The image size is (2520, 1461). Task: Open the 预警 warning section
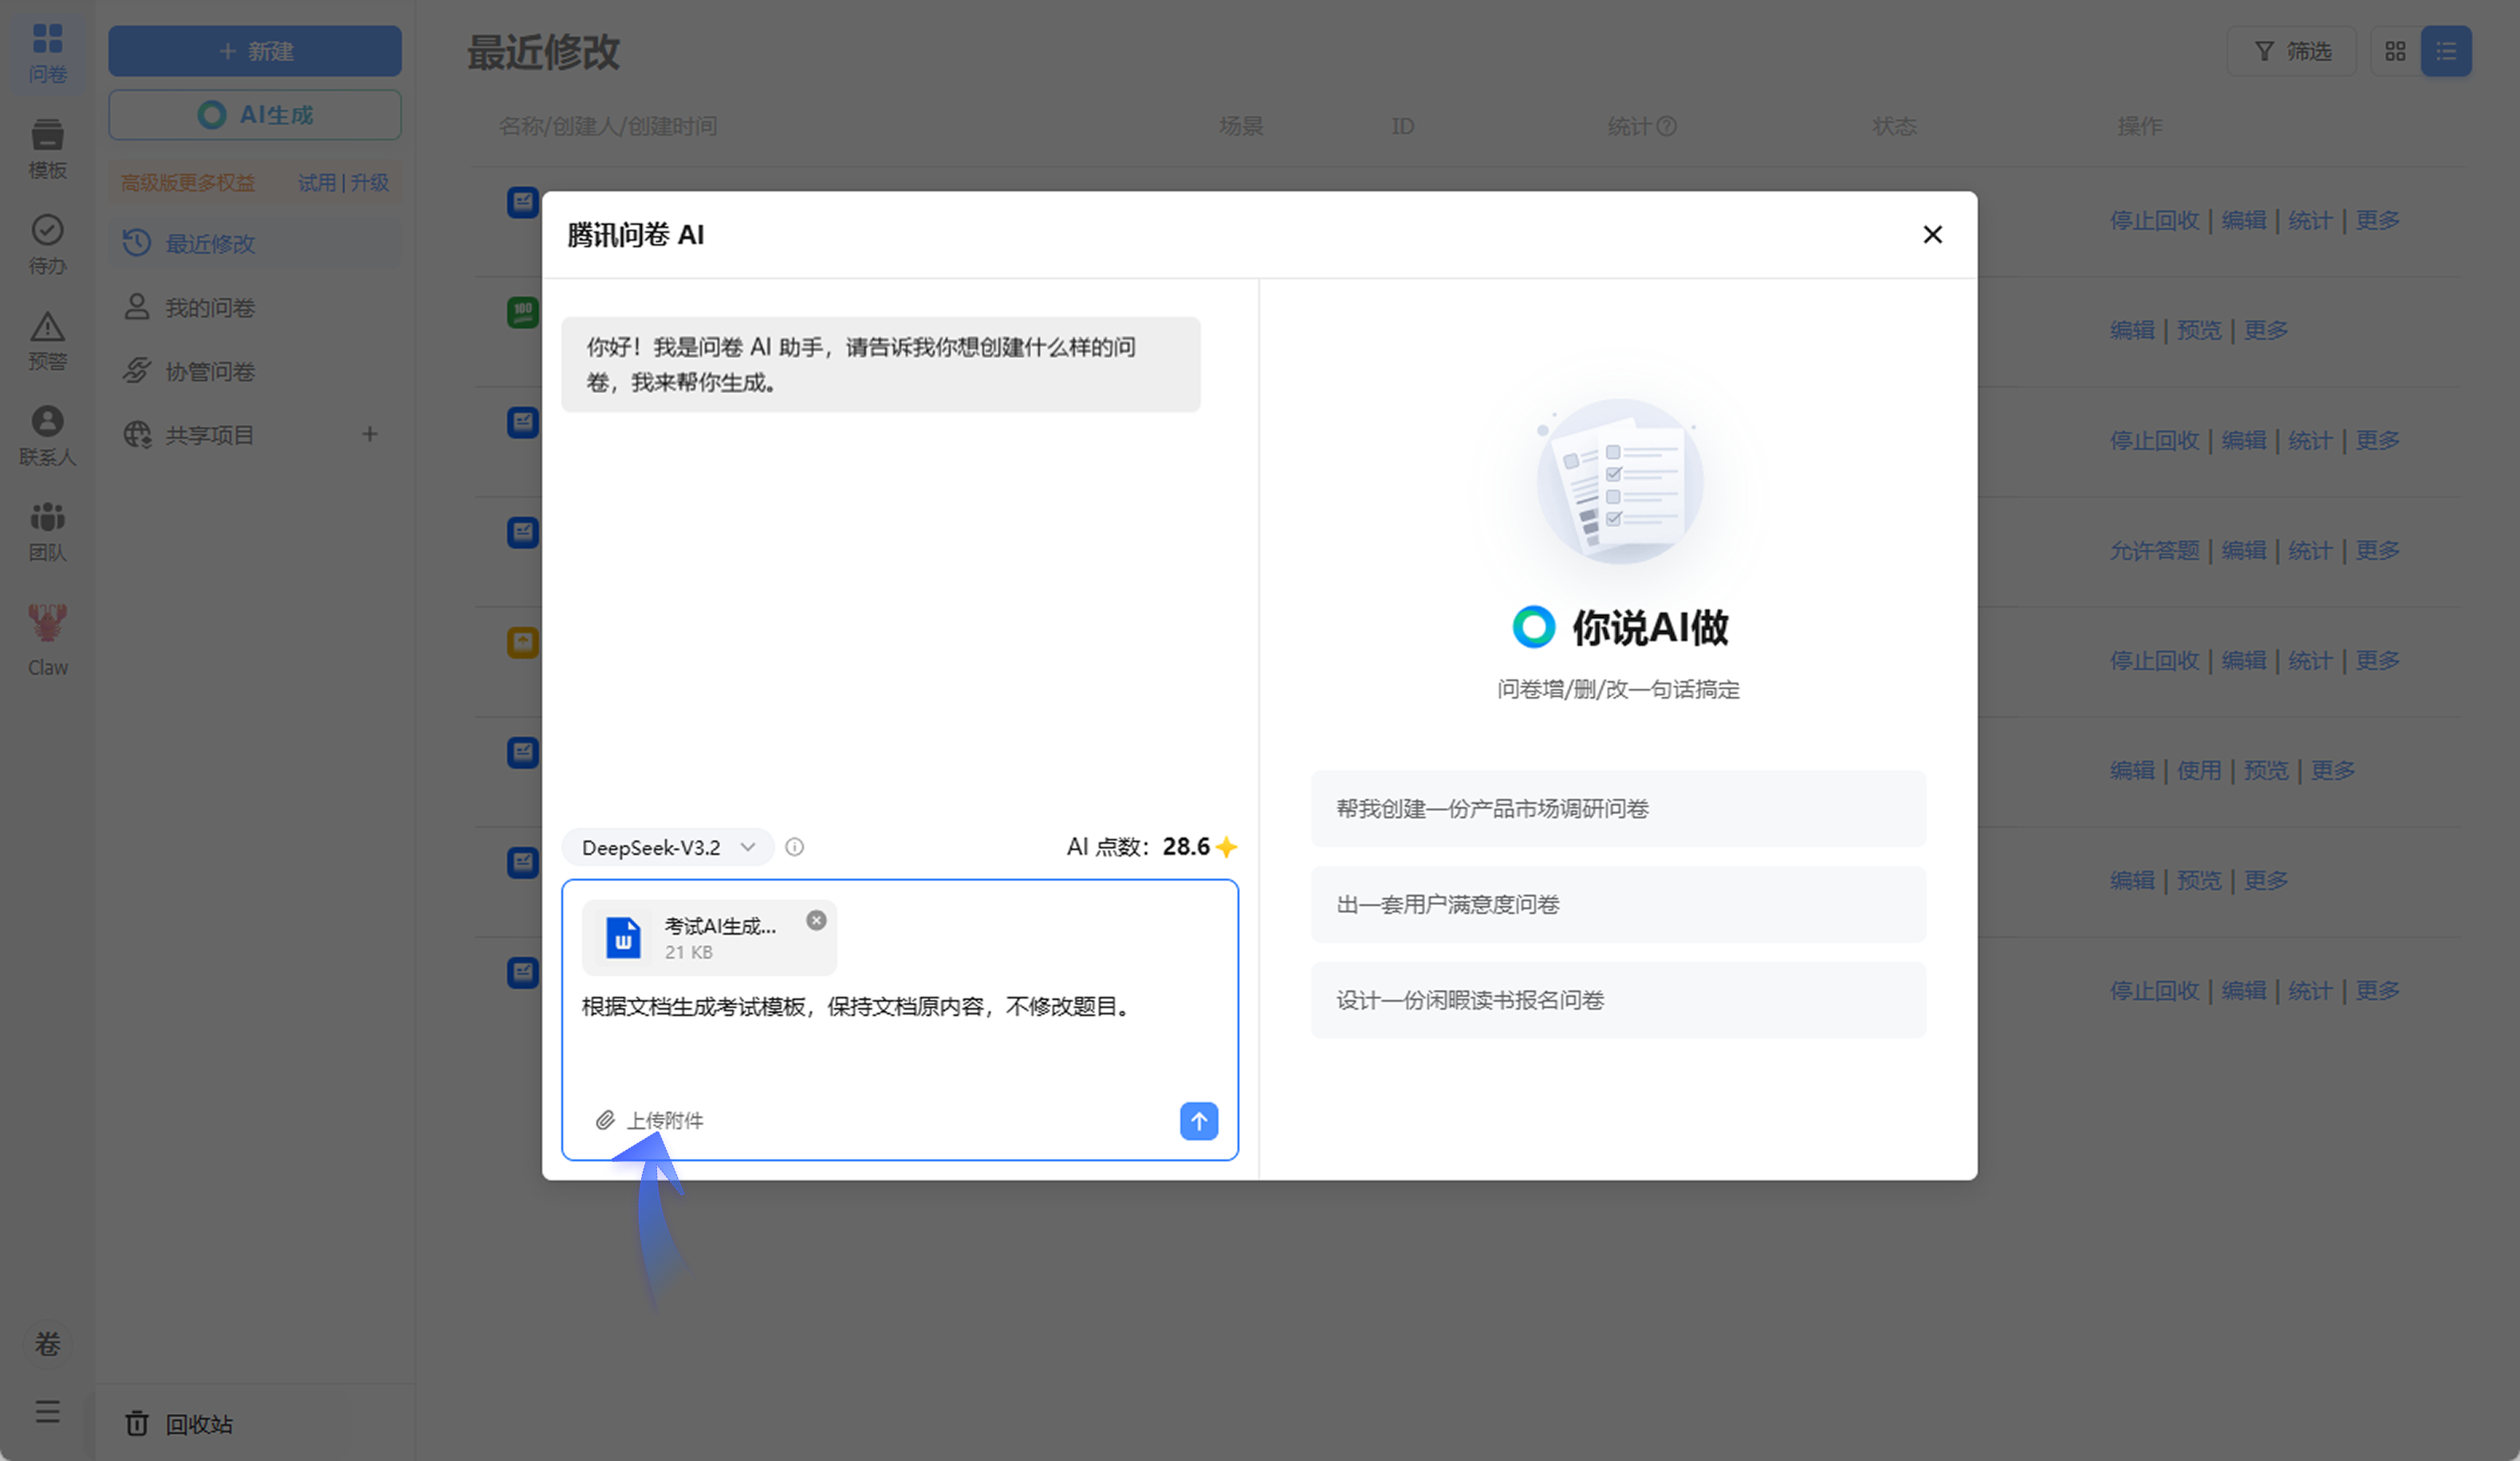pos(47,340)
